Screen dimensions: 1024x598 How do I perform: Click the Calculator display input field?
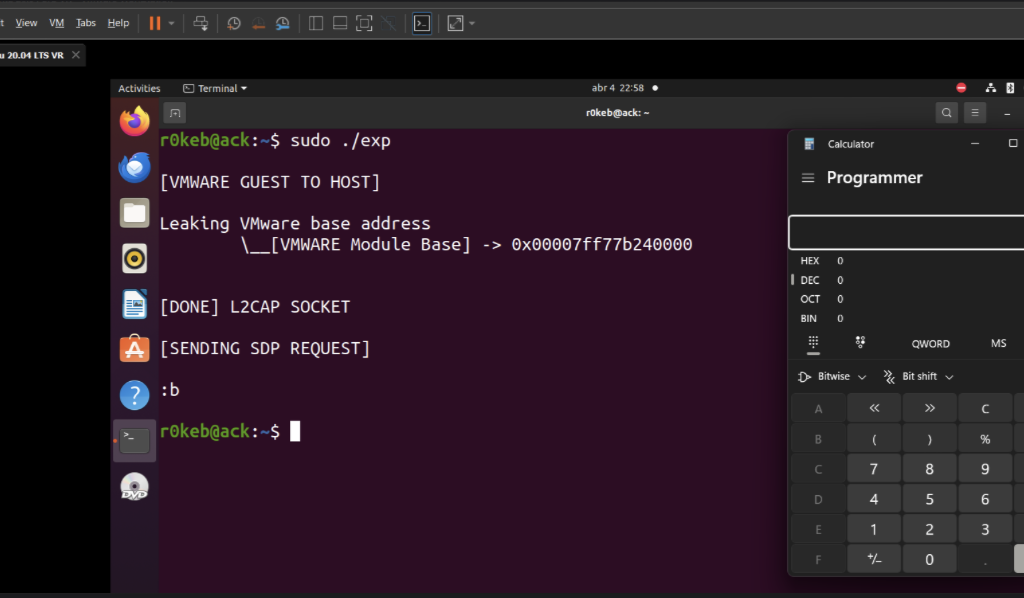[x=906, y=232]
